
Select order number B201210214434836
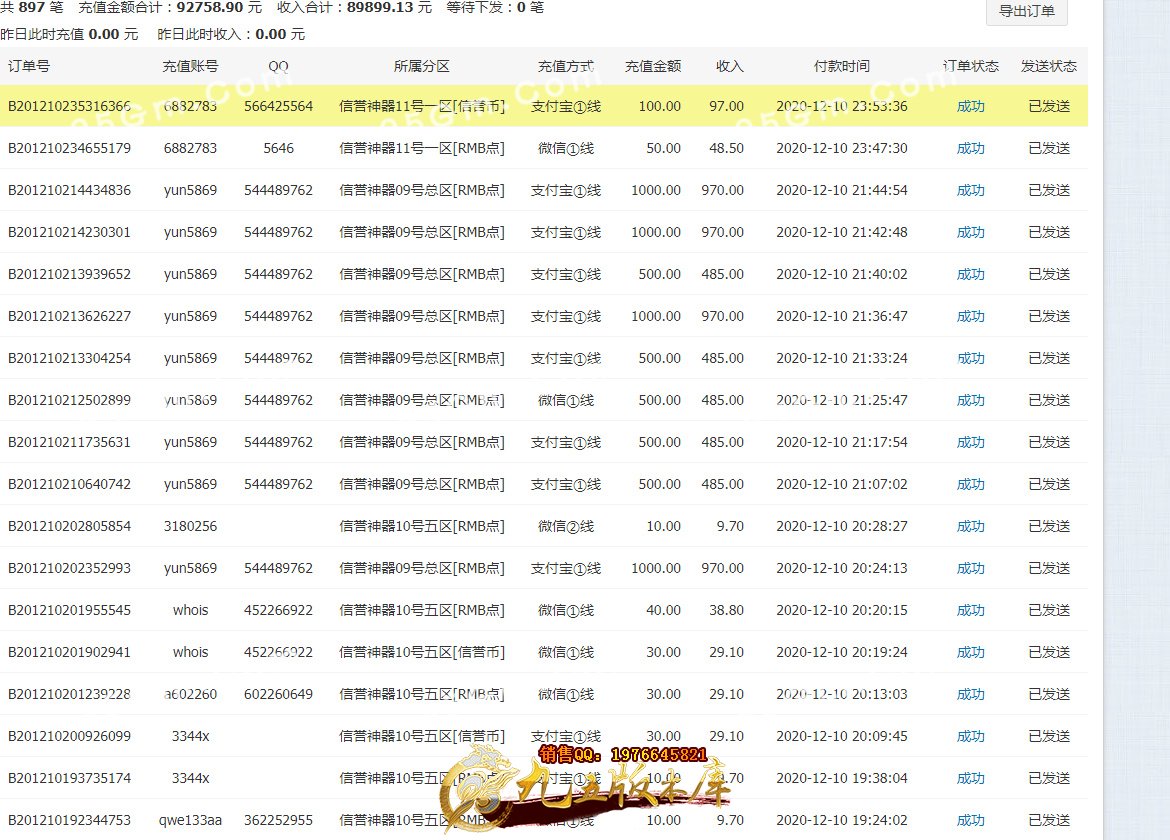pos(69,190)
